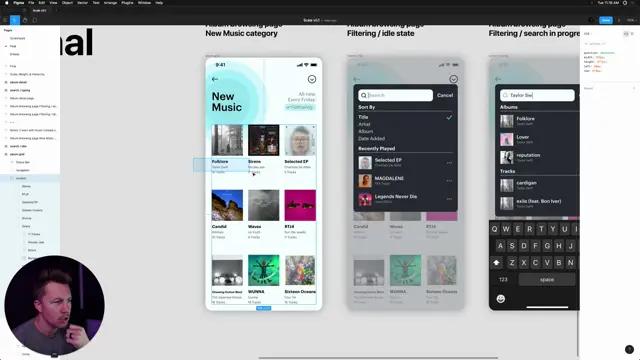
Task: Select the cardigan track result
Action: [x=539, y=185]
